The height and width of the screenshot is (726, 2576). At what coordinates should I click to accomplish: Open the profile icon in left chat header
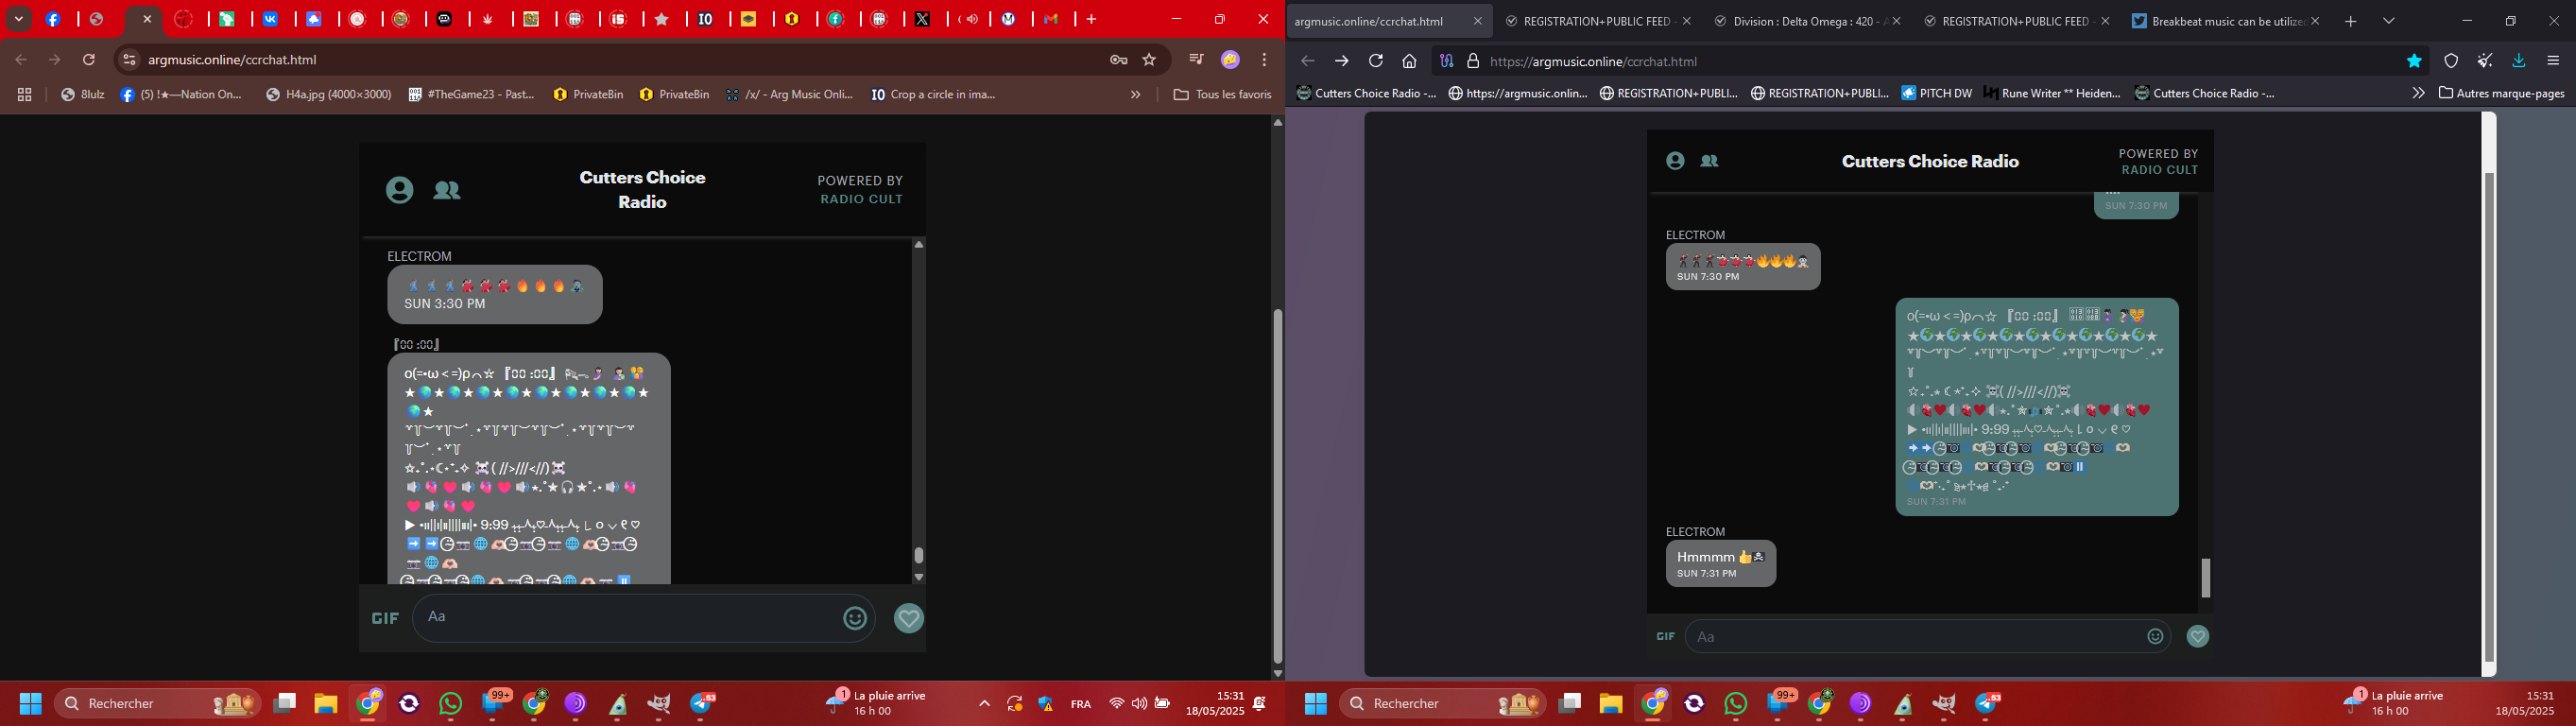(399, 190)
